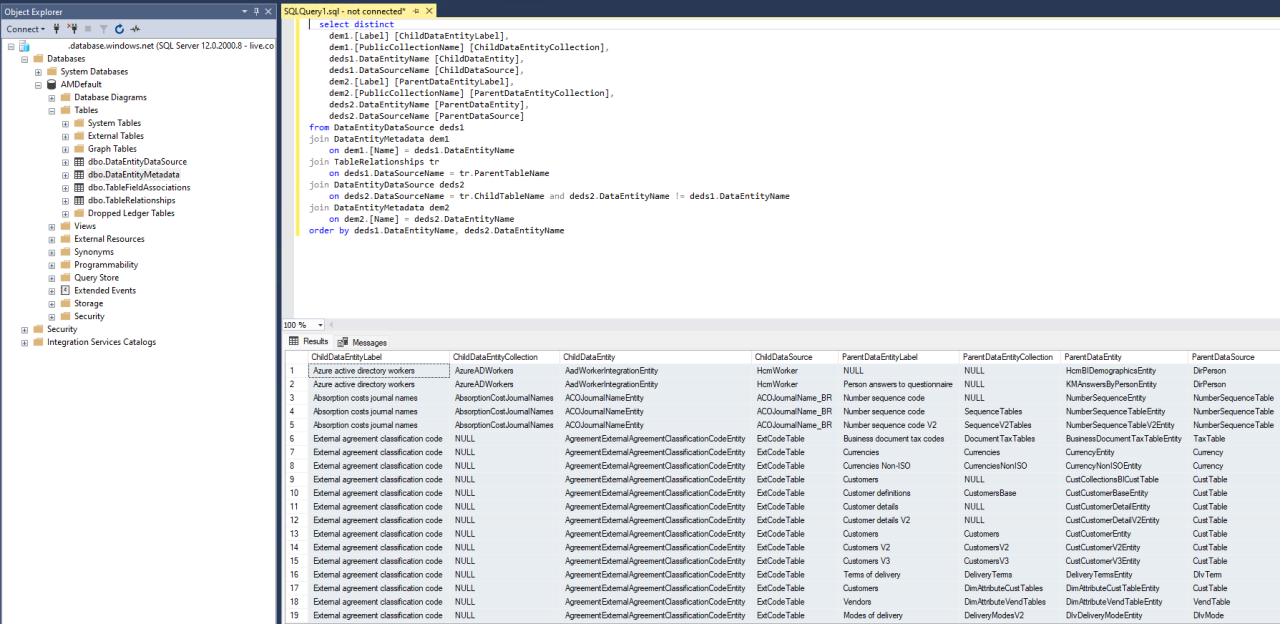The width and height of the screenshot is (1280, 624).
Task: Expand the Integration Services Catalogs node
Action: coord(24,342)
